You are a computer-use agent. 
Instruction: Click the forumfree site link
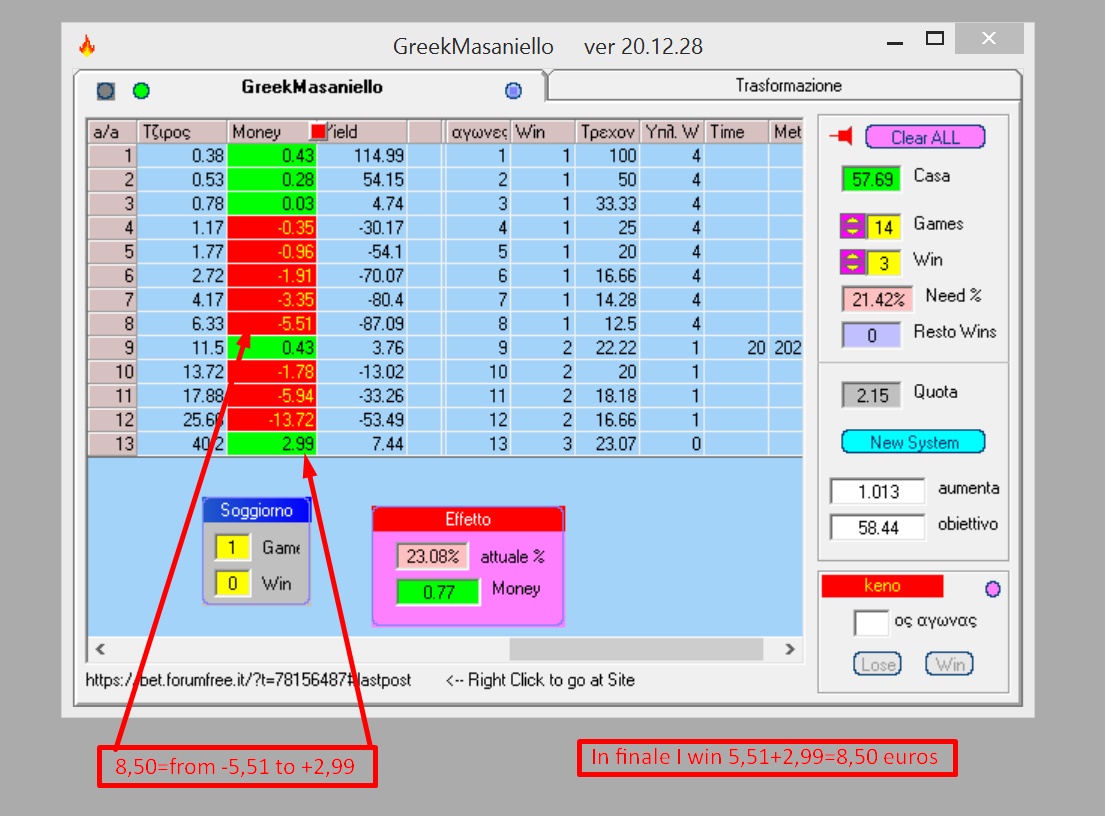248,680
